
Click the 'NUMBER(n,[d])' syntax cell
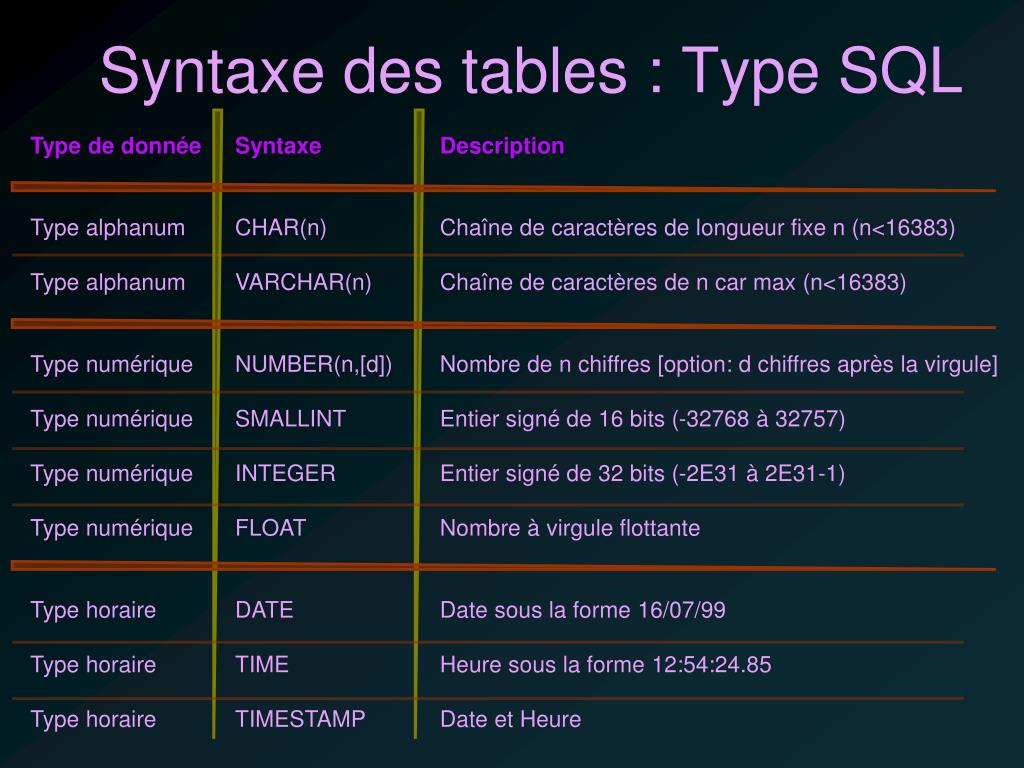313,364
